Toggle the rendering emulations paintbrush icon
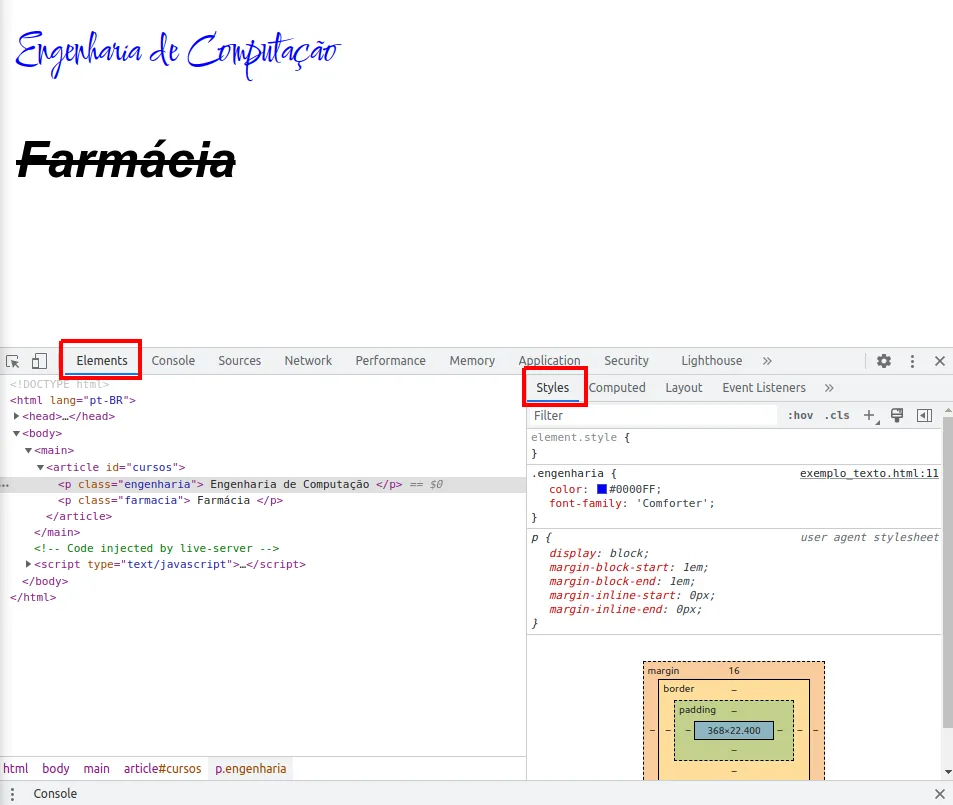This screenshot has width=953, height=805. [896, 415]
